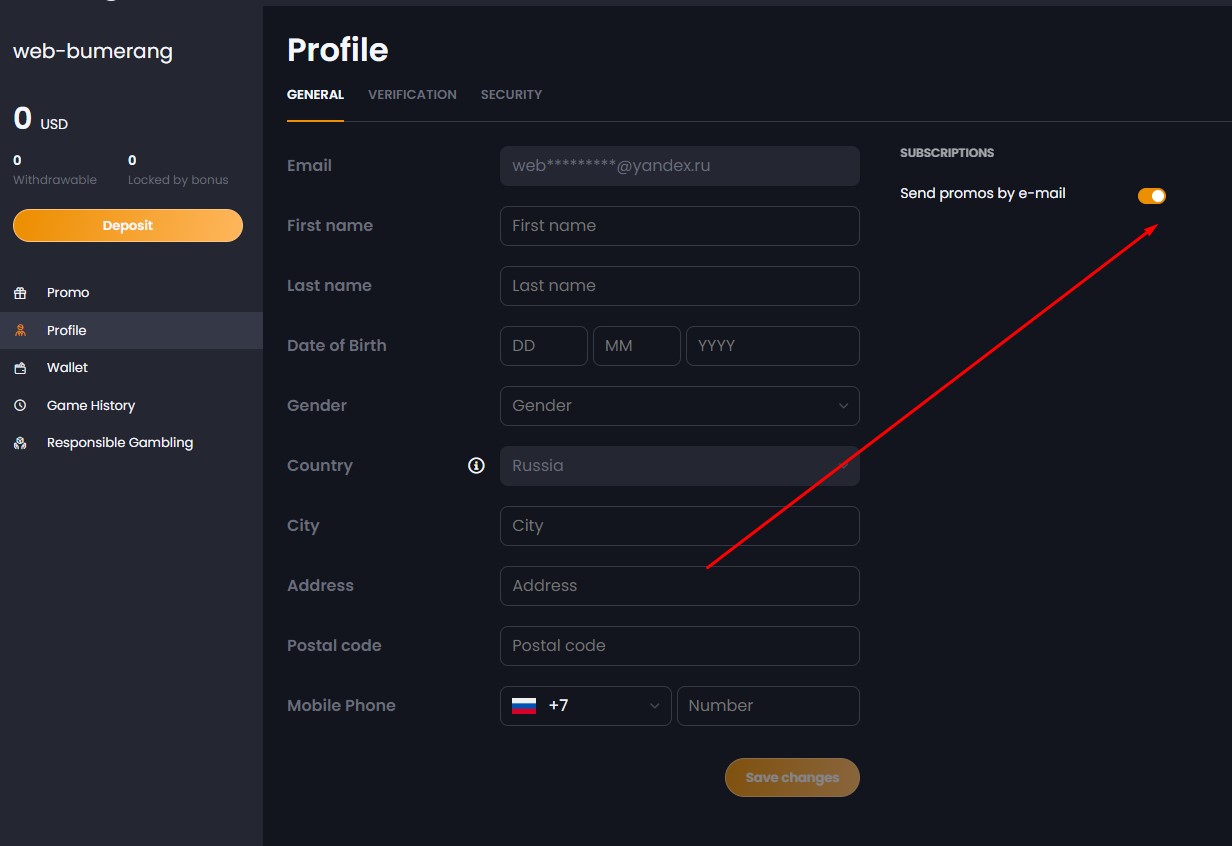Toggle the orange subscriptions switch off
The image size is (1232, 846).
[1151, 195]
